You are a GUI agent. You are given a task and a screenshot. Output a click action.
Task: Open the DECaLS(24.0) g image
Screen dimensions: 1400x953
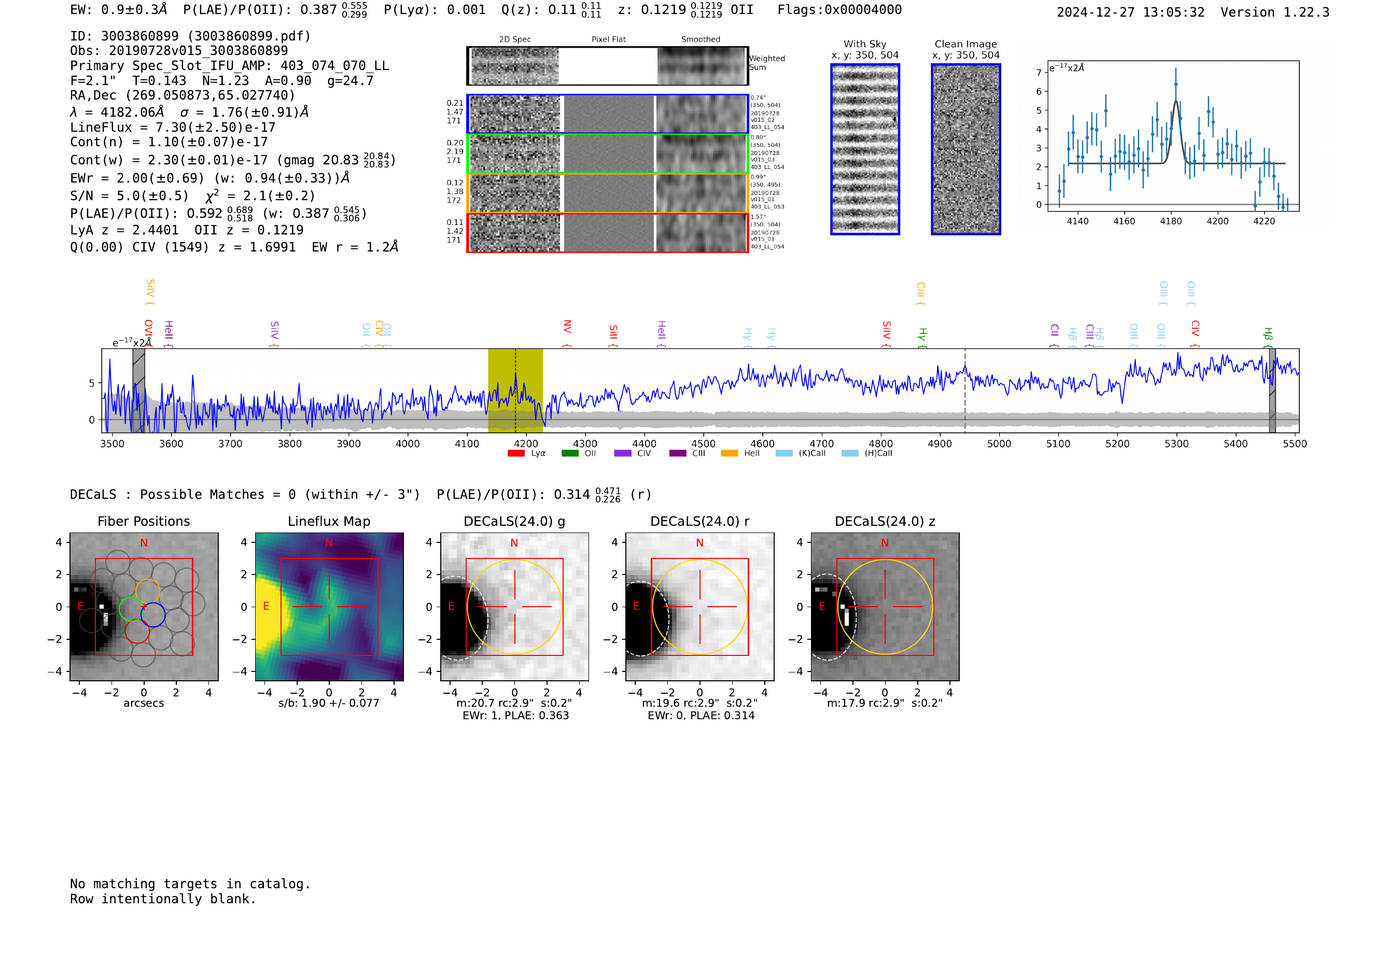515,607
